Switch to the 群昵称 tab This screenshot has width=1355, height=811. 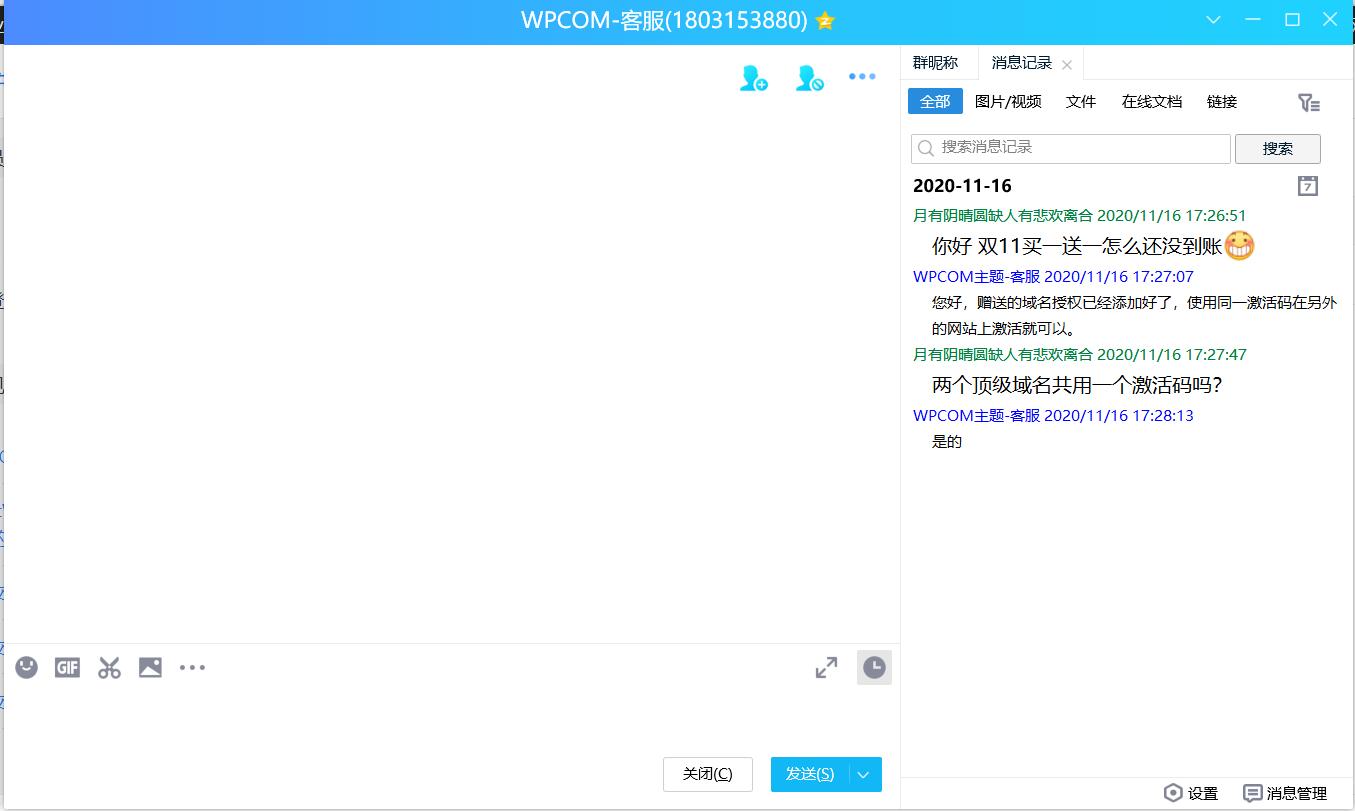[x=936, y=63]
